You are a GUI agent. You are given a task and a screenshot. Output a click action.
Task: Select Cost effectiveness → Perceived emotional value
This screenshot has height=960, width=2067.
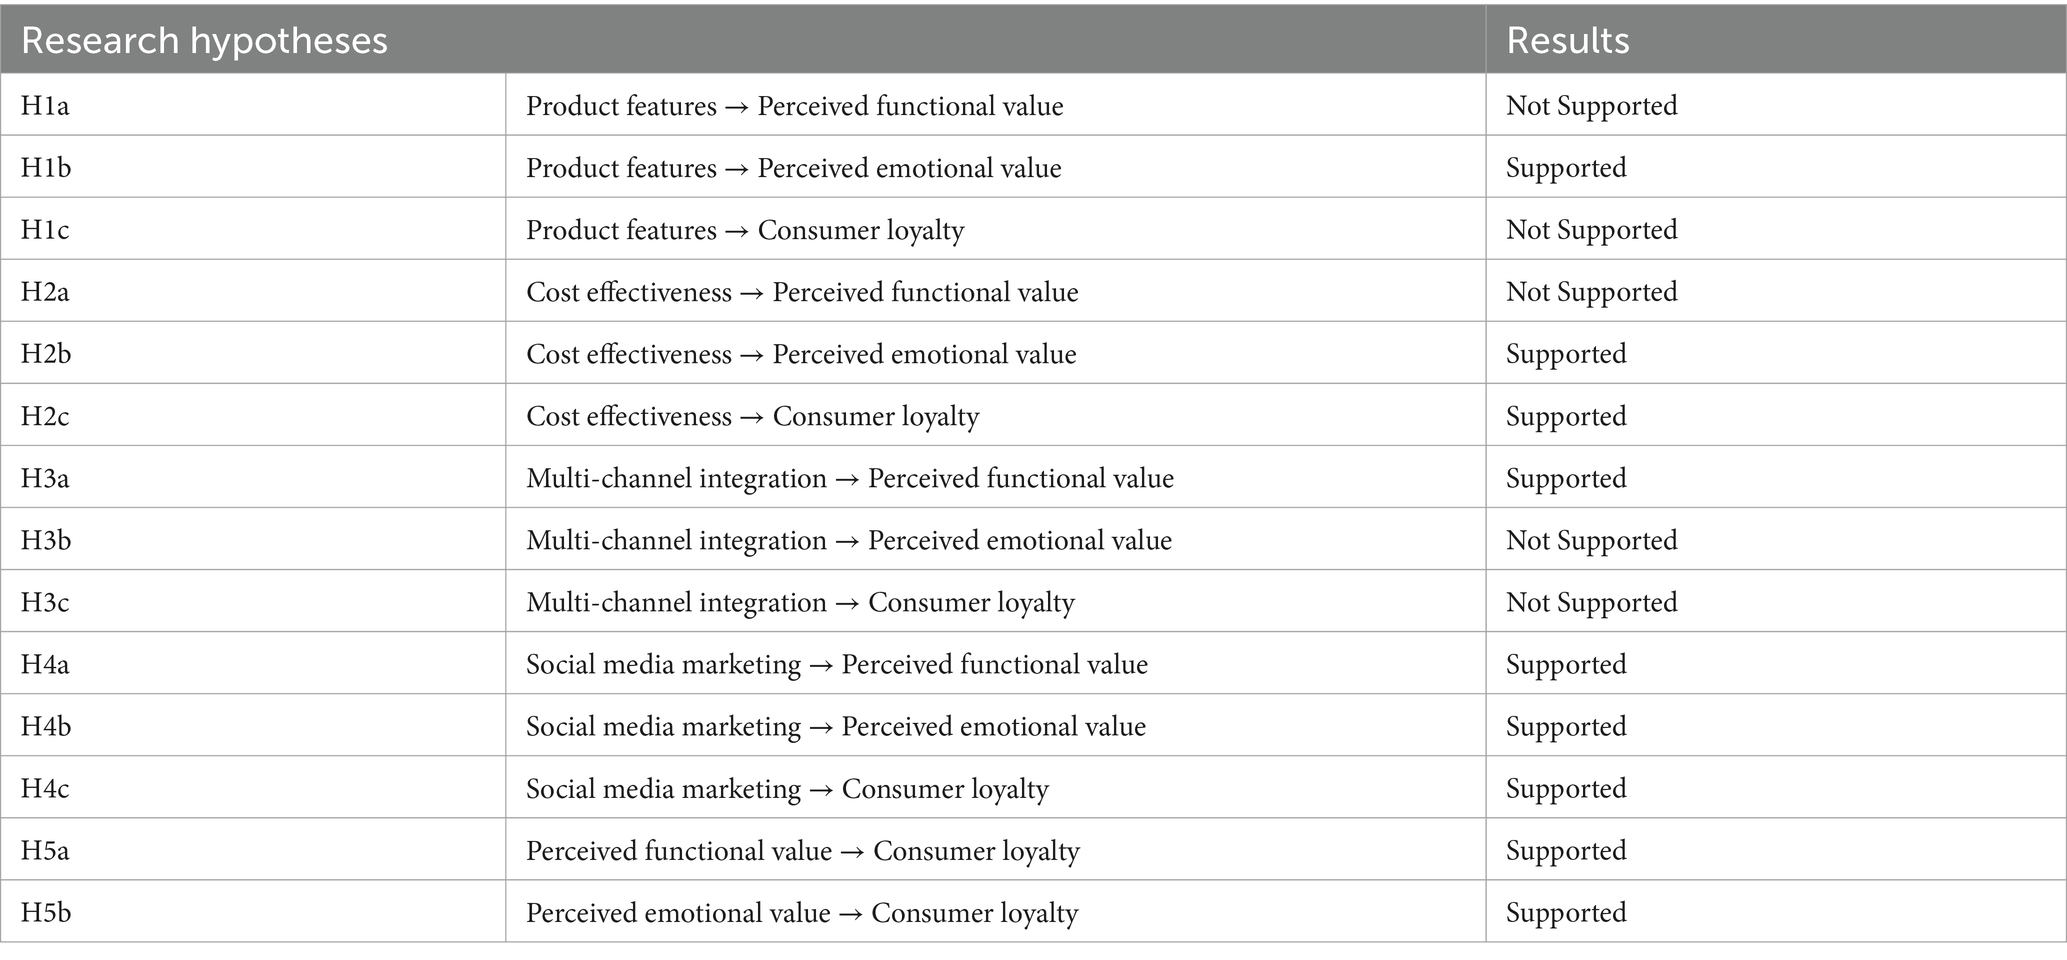[801, 354]
